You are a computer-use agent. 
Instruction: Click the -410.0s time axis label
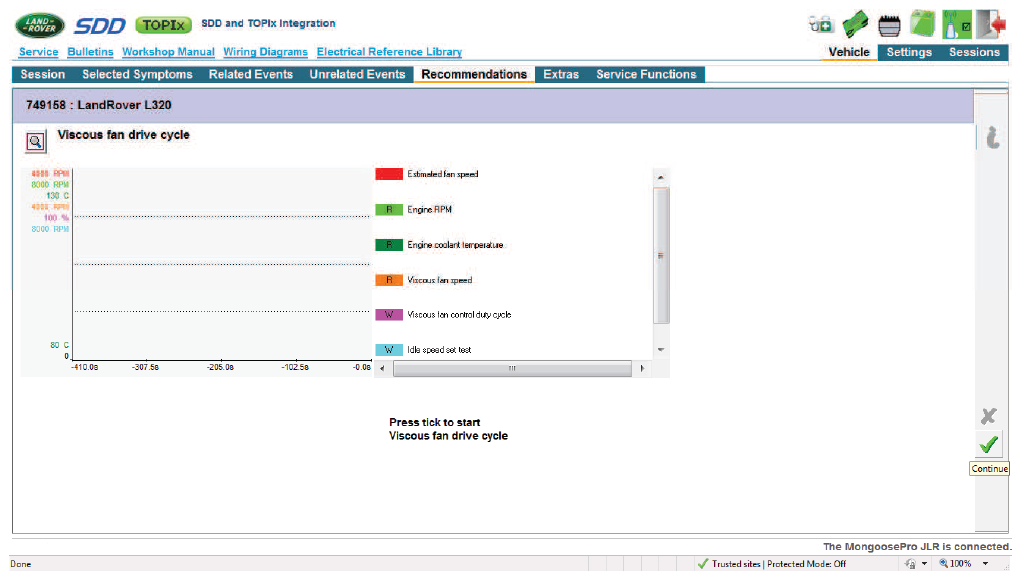coord(85,368)
